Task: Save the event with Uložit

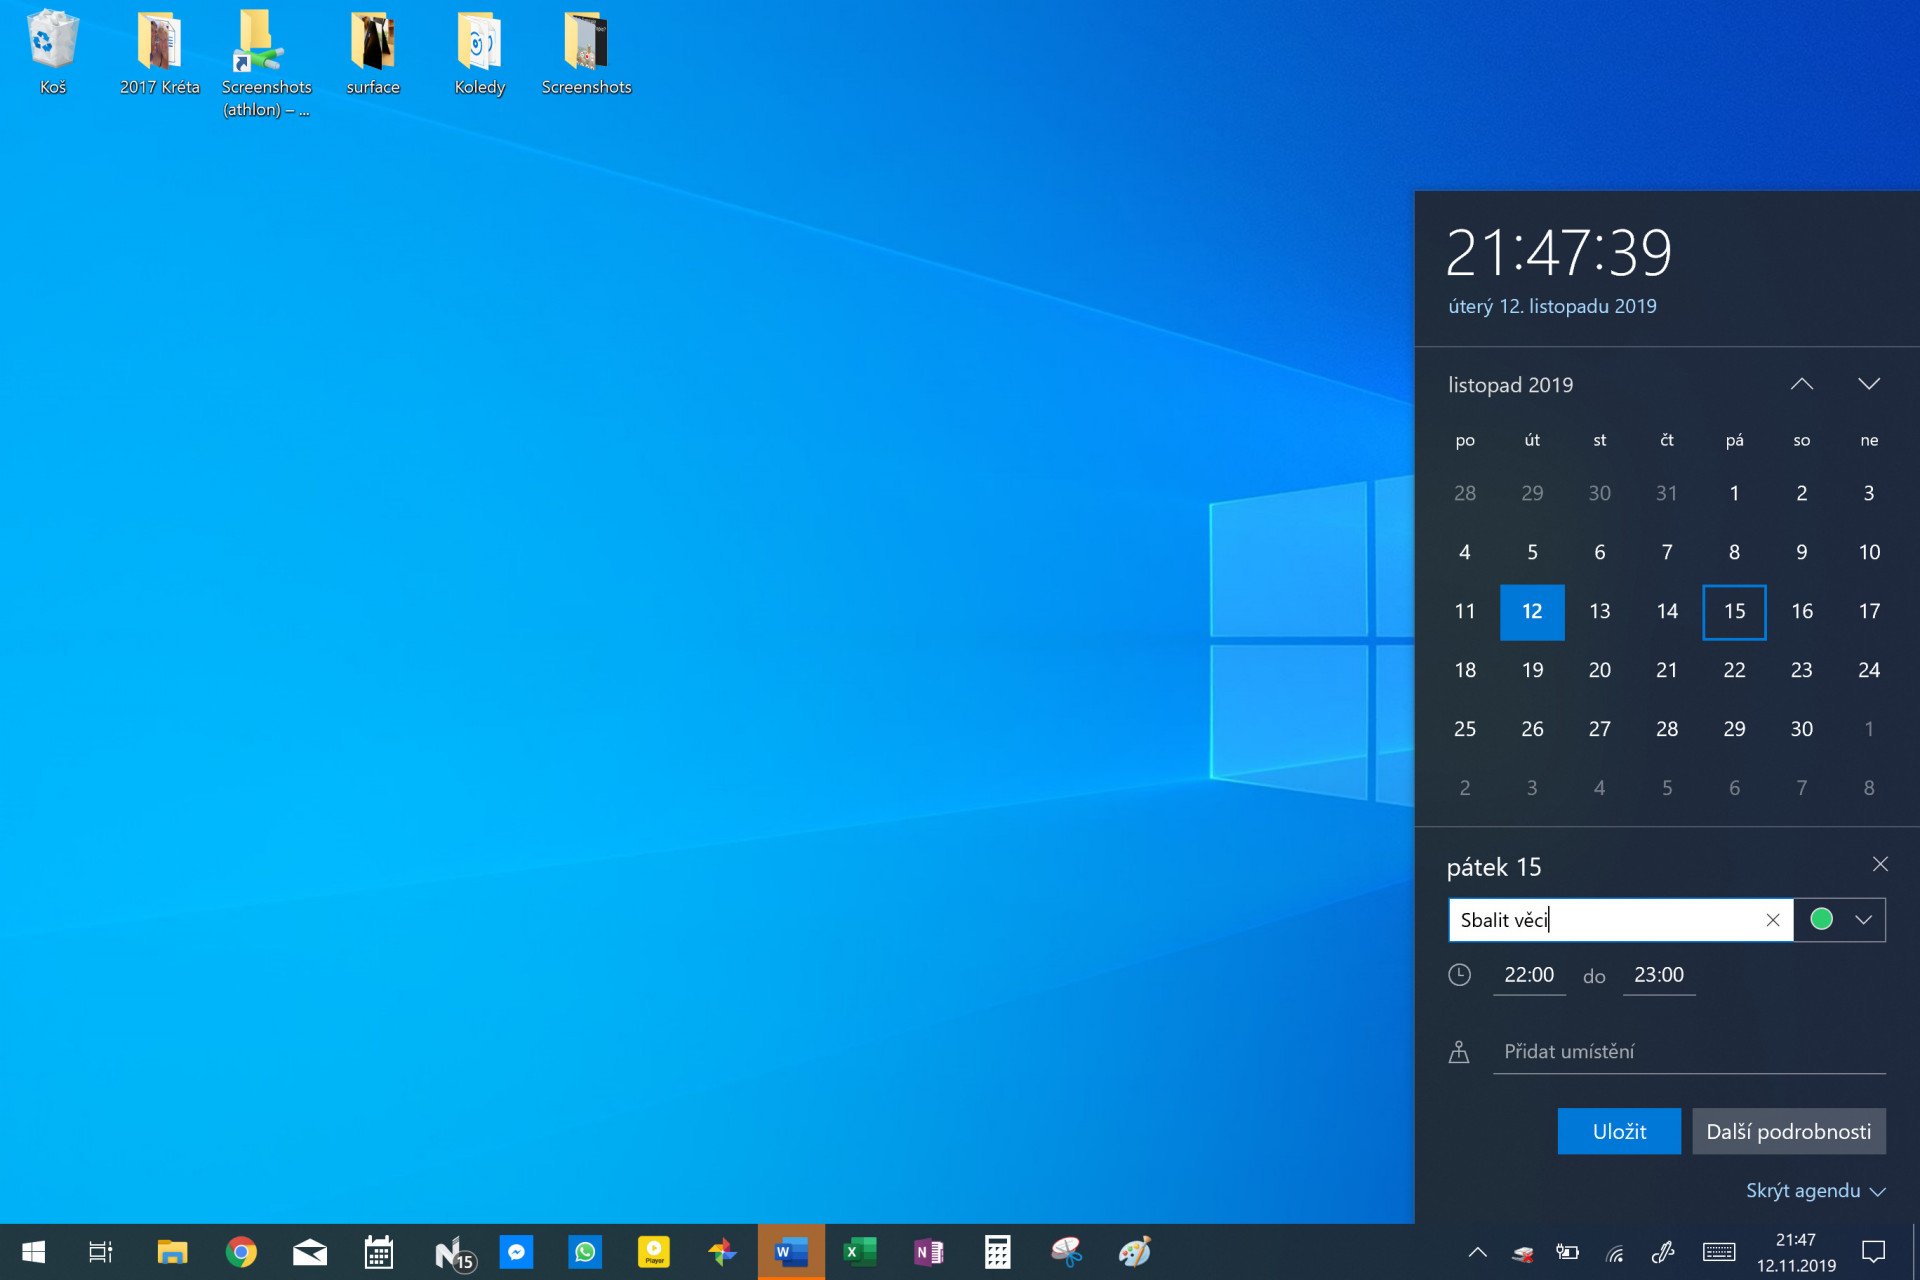Action: pyautogui.click(x=1619, y=1131)
